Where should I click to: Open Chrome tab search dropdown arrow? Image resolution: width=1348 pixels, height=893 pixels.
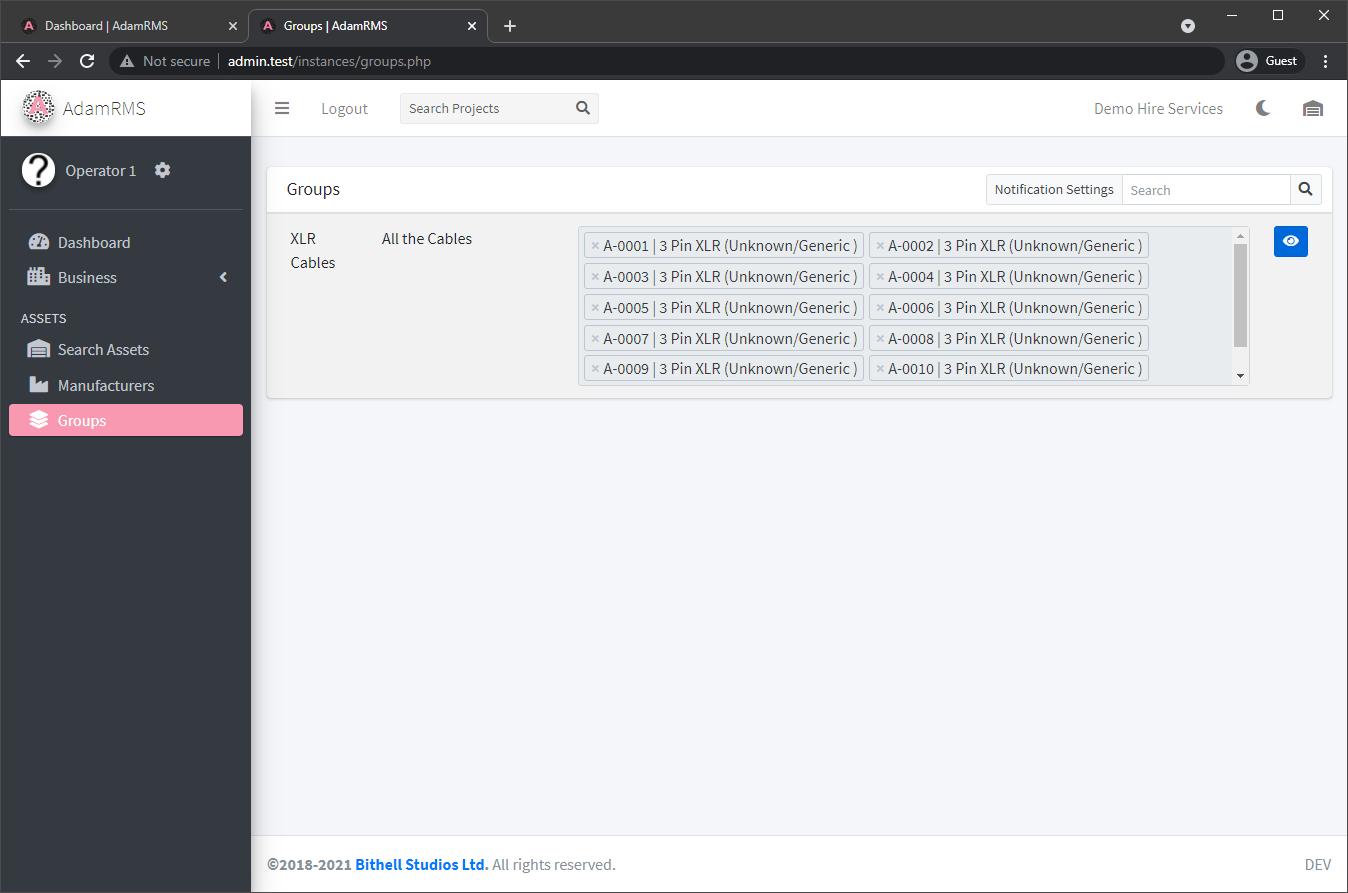pos(1188,26)
